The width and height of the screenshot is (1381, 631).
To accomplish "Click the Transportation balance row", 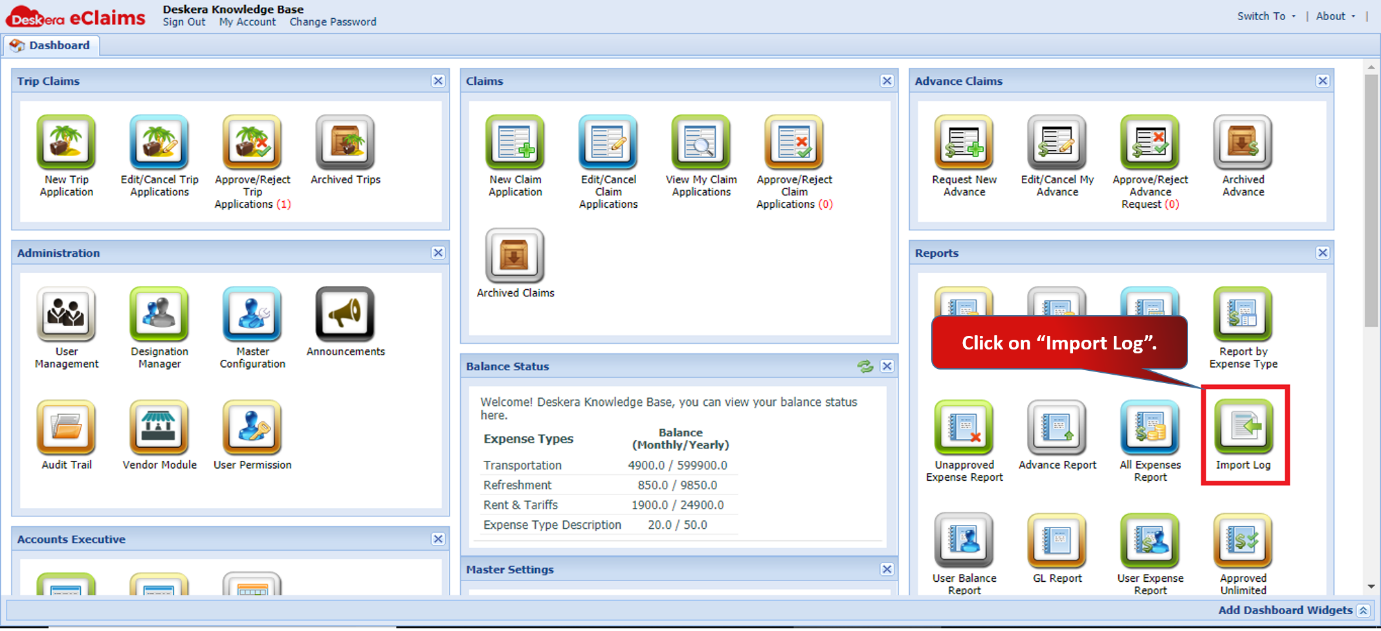I will [609, 465].
